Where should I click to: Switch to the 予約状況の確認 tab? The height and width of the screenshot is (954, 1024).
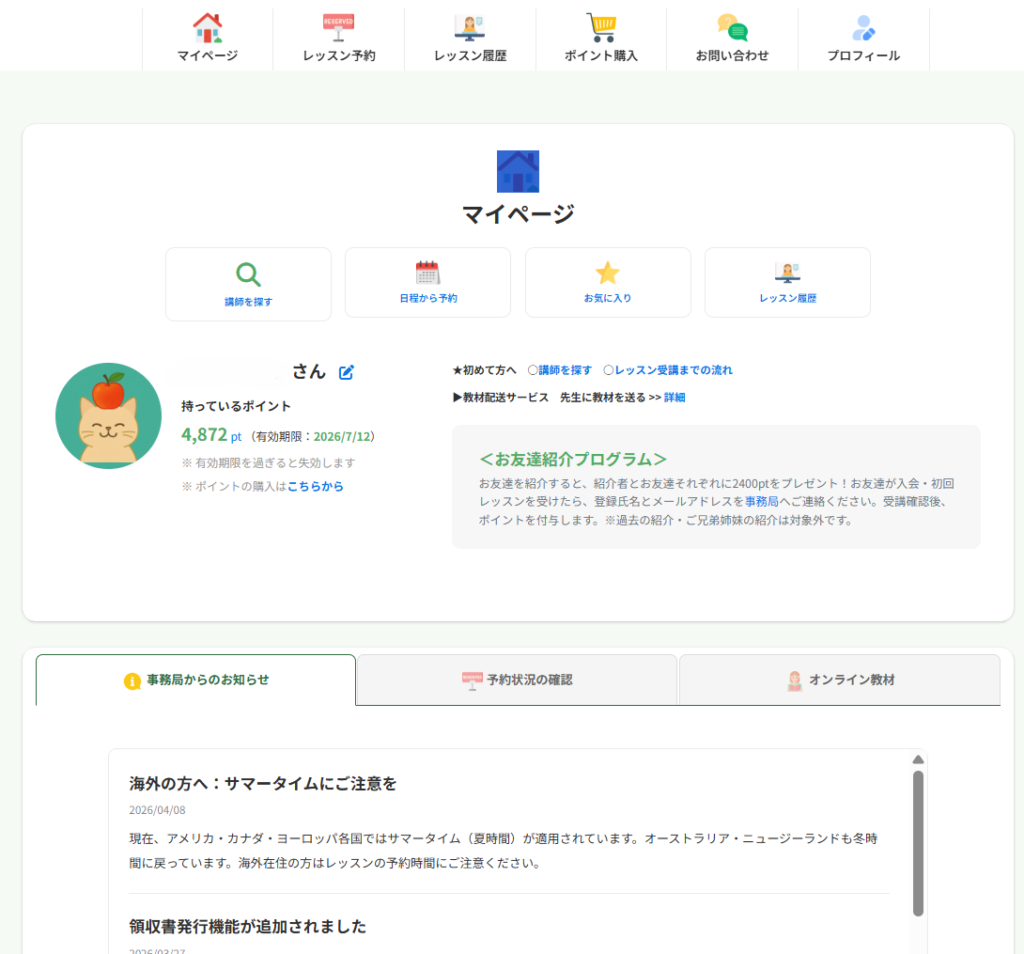tap(517, 680)
